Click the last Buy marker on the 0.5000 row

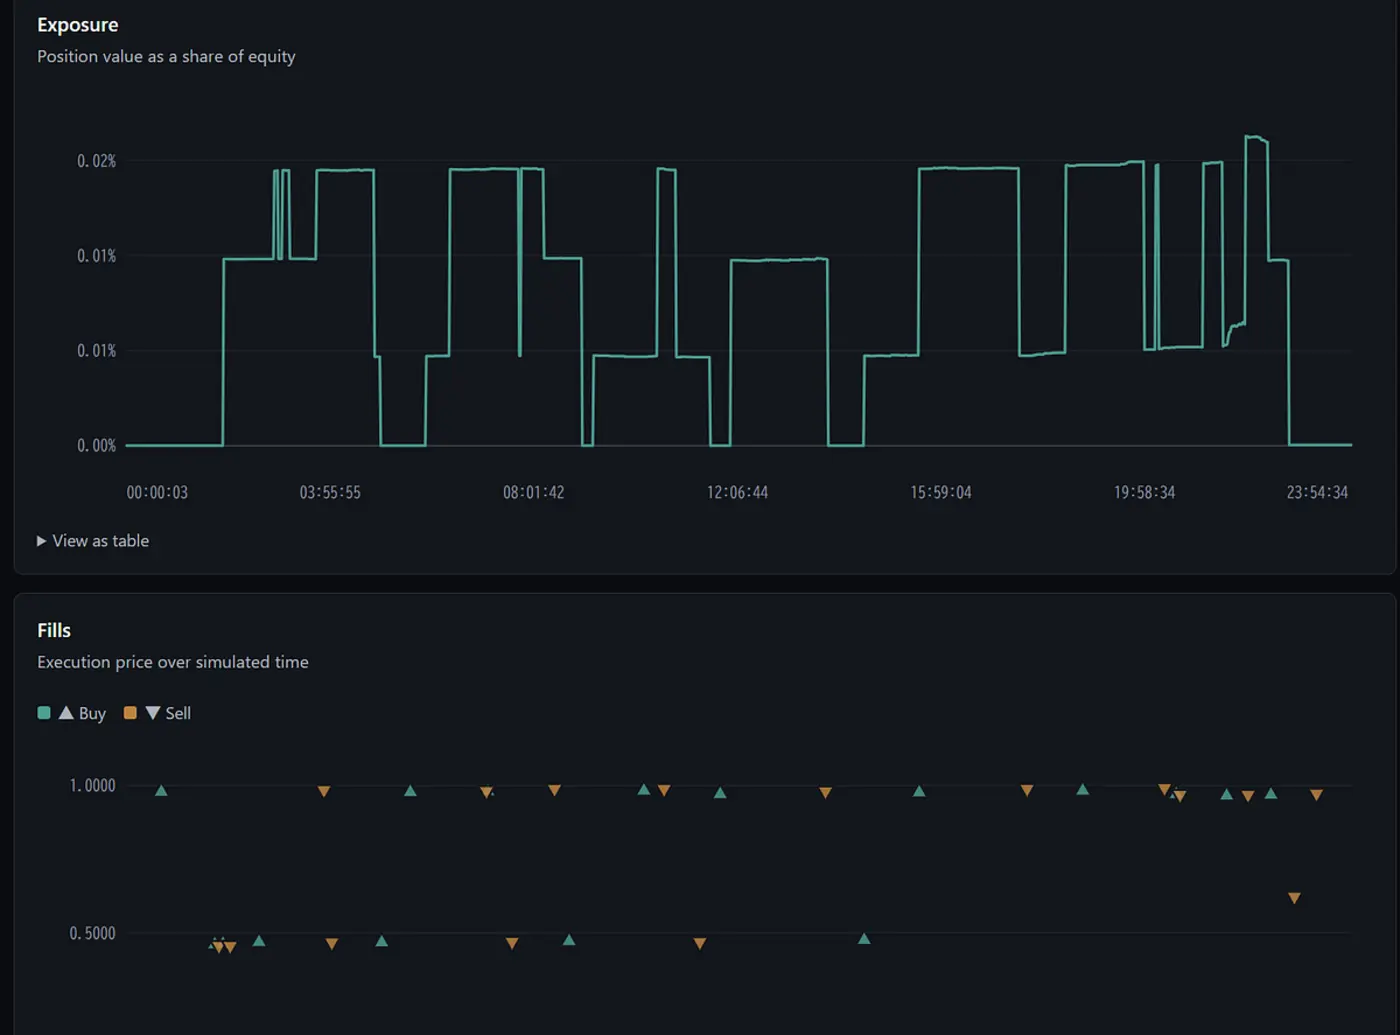tap(864, 938)
